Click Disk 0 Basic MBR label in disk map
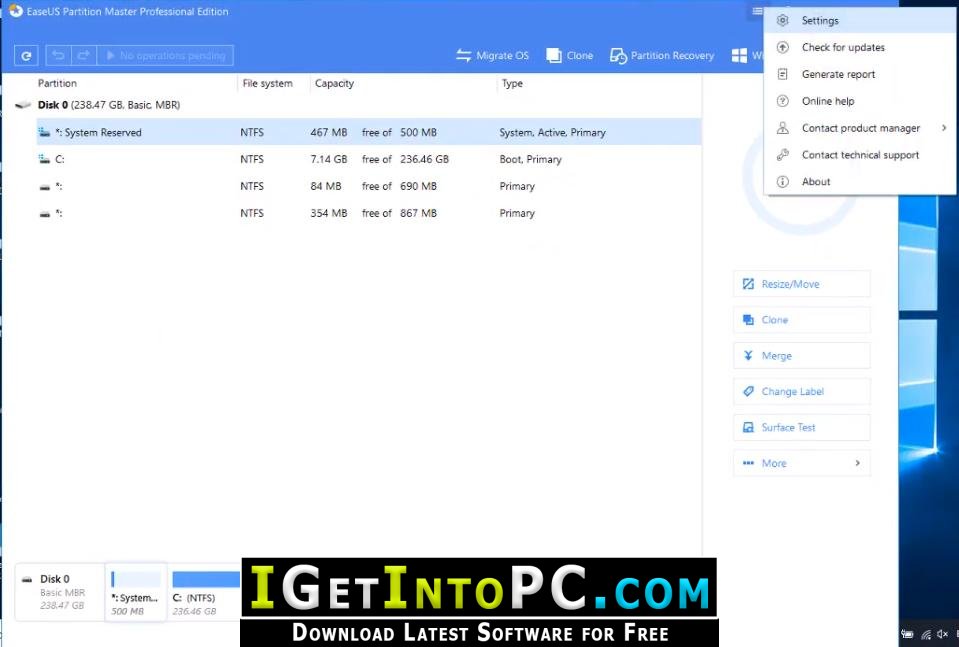Image resolution: width=959 pixels, height=647 pixels. [x=61, y=592]
